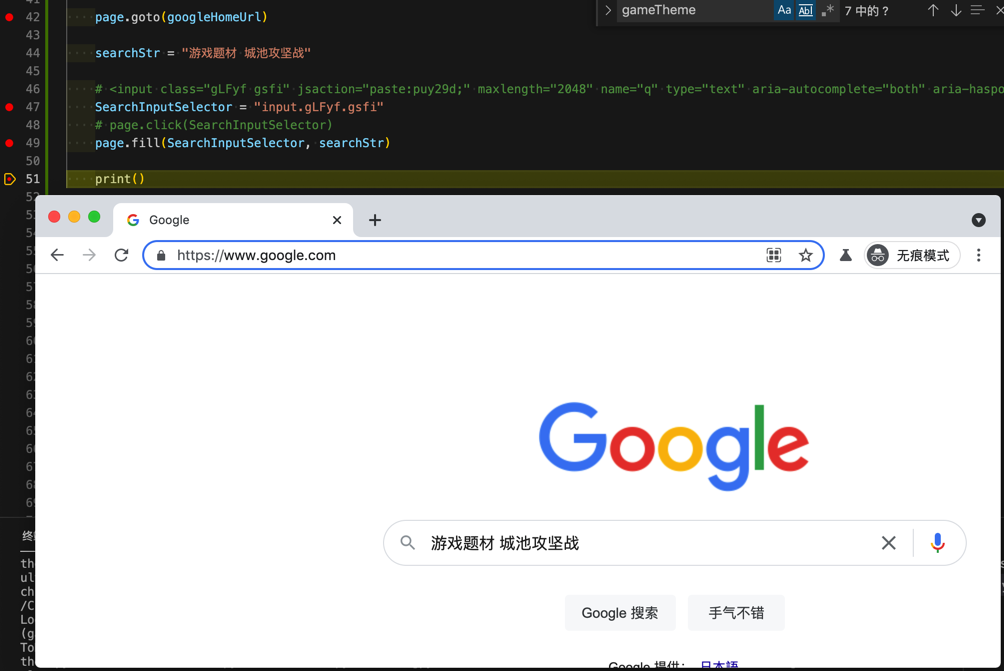
Task: Go to next match arrow
Action: coord(955,10)
